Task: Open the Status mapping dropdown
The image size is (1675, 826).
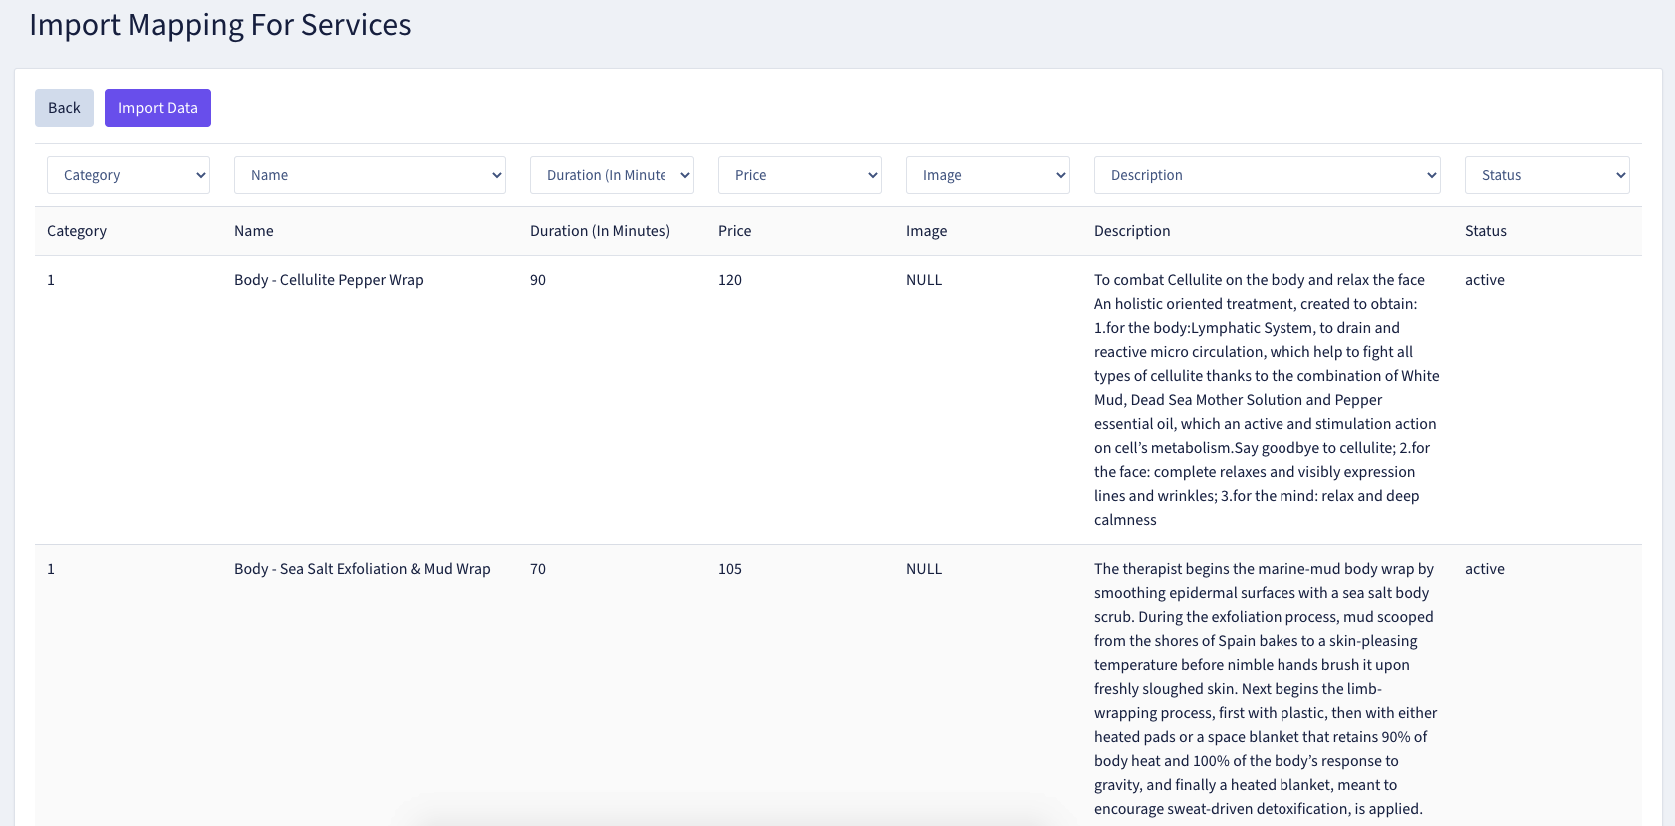Action: [x=1547, y=175]
